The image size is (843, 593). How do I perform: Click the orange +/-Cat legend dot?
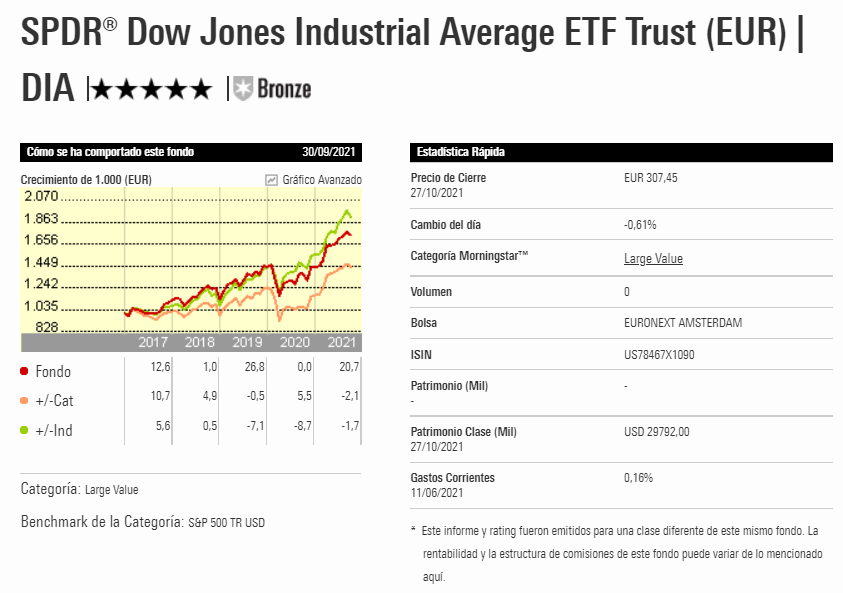click(24, 401)
